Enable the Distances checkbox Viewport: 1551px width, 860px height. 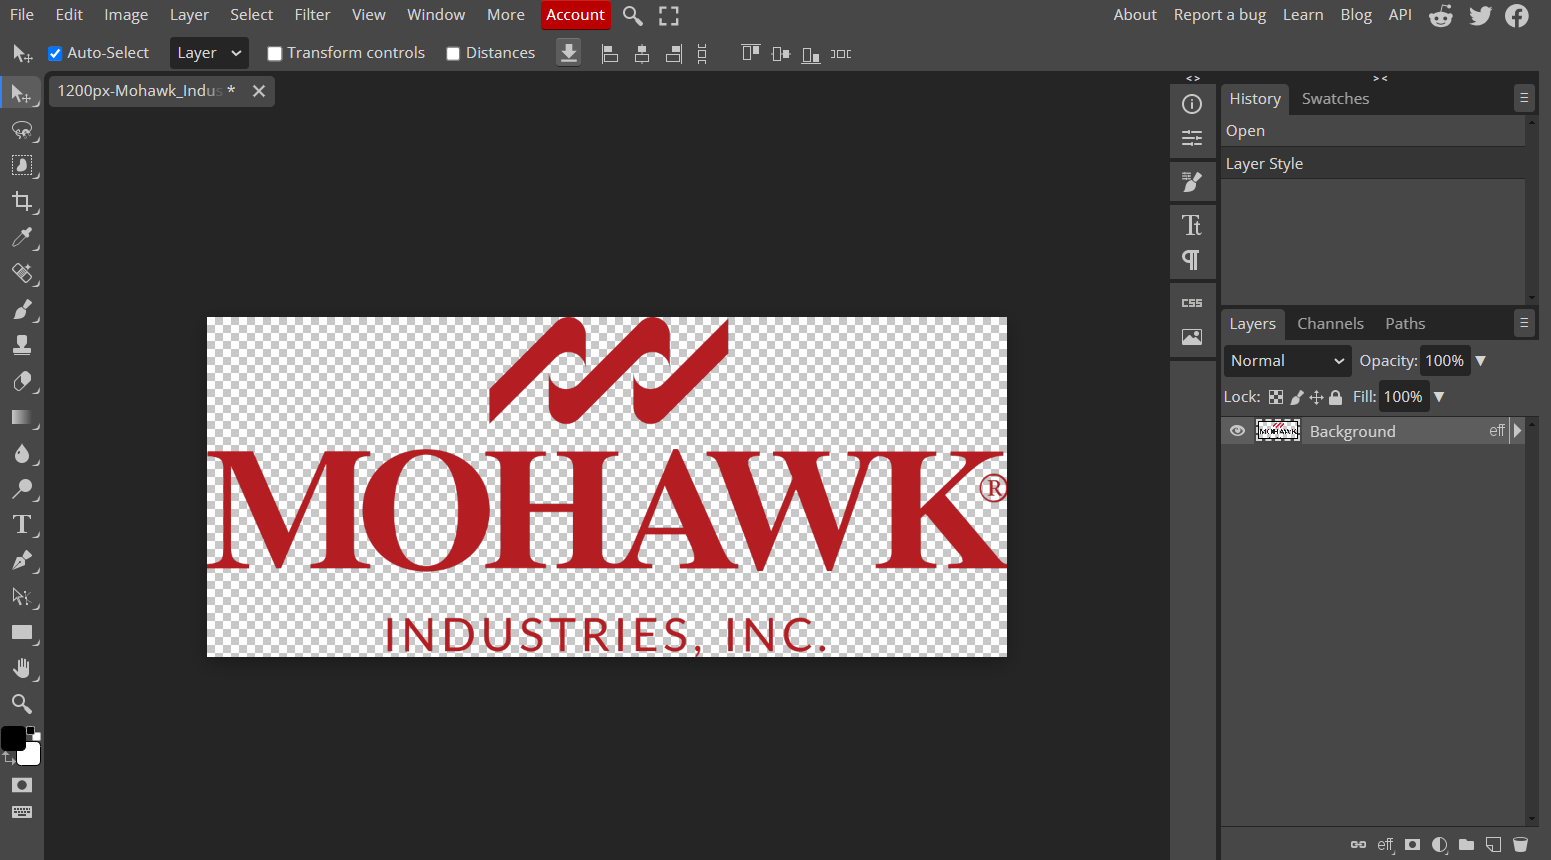(x=453, y=54)
